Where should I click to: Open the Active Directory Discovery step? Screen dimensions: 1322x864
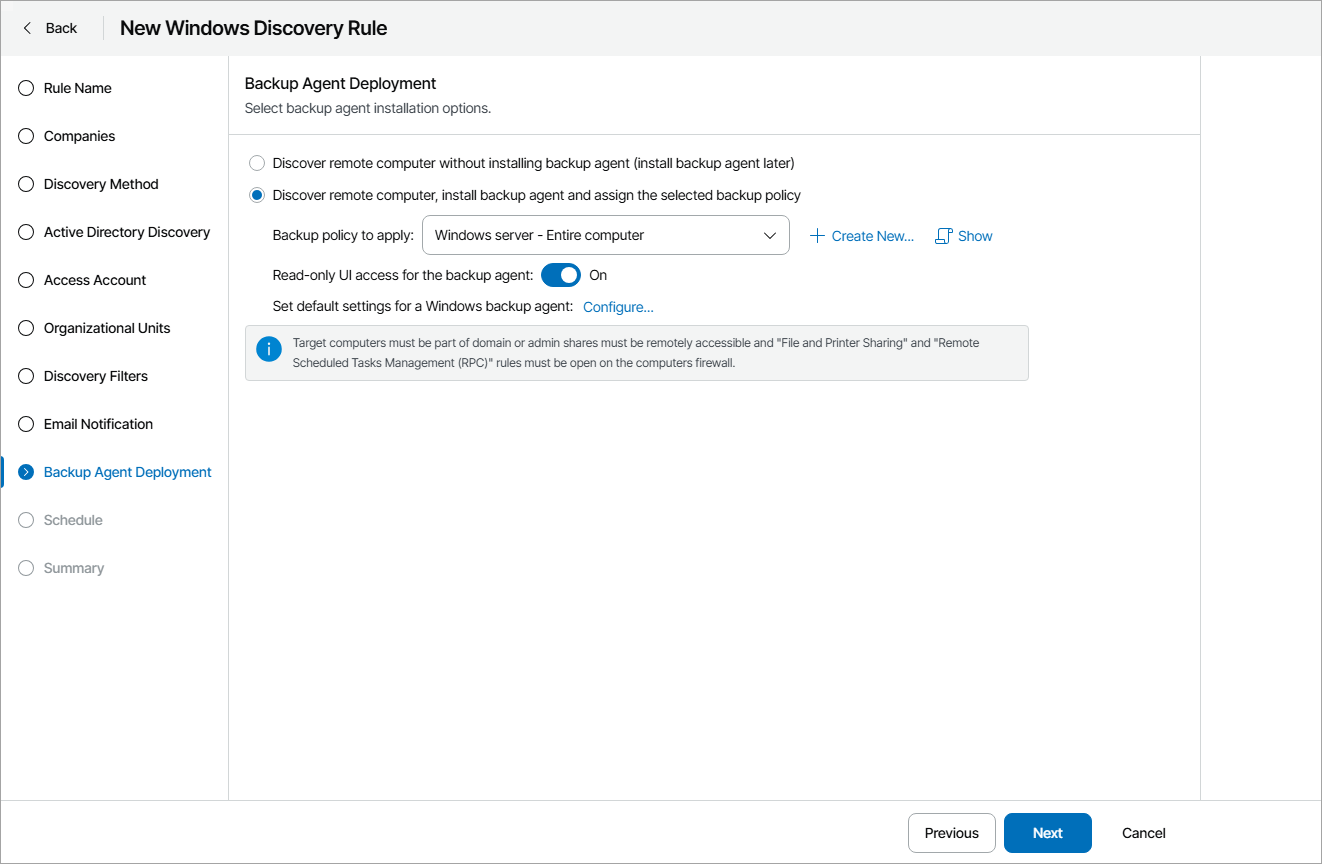127,232
